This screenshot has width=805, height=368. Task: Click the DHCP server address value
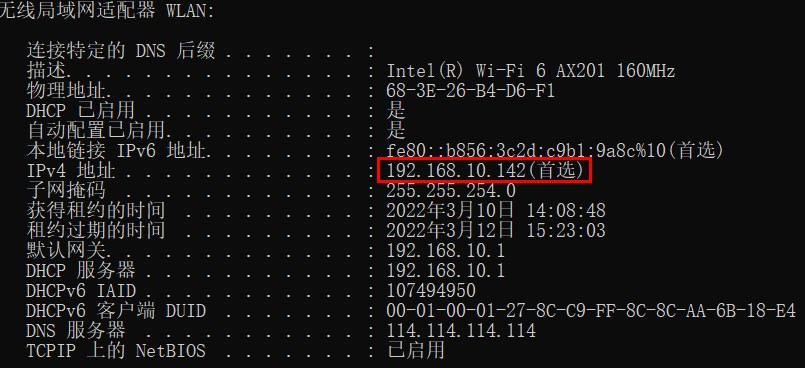[x=445, y=270]
